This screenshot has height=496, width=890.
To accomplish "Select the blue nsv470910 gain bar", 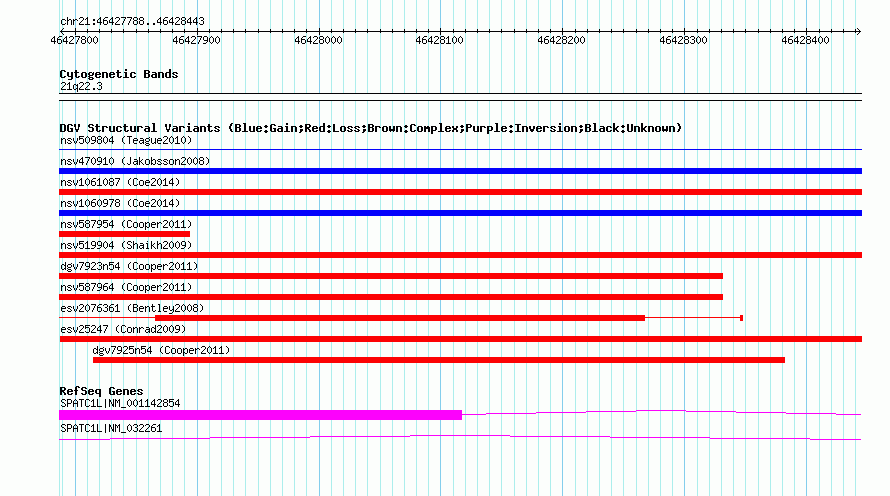I will pos(460,171).
